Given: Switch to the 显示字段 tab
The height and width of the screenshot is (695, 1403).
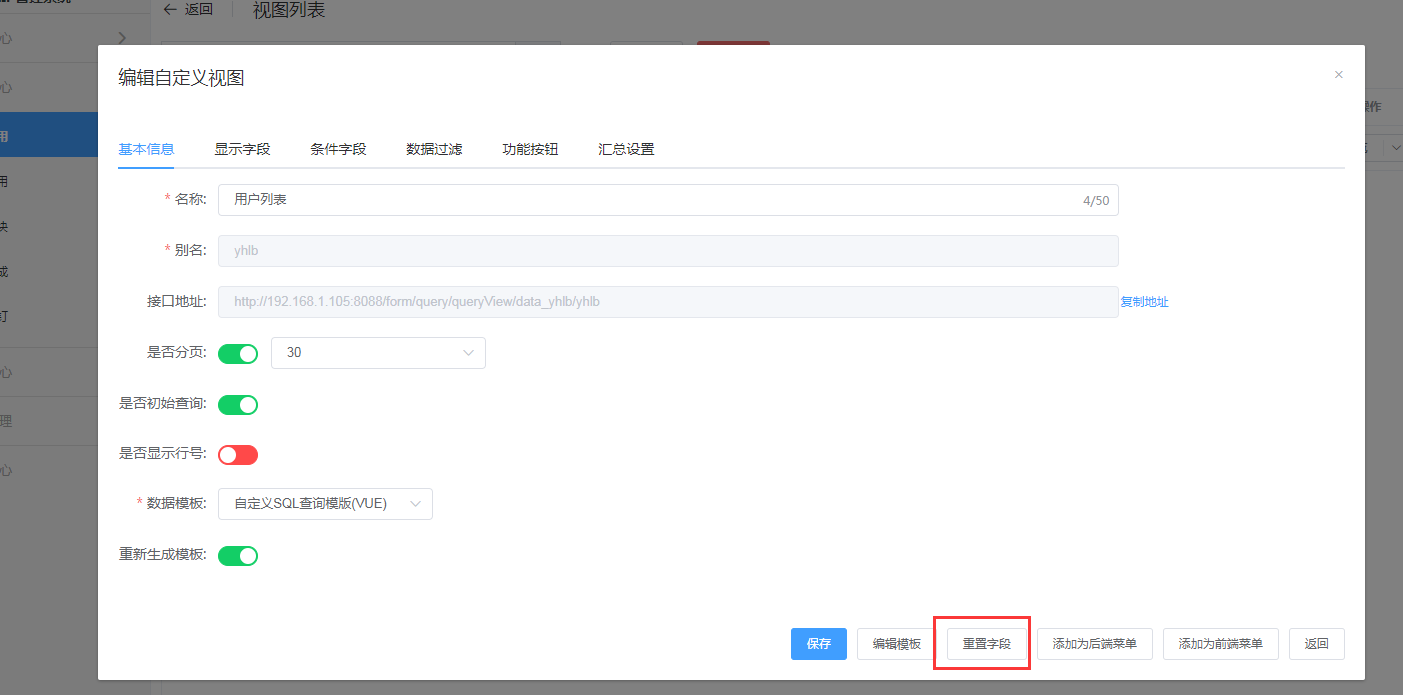Looking at the screenshot, I should [x=242, y=149].
